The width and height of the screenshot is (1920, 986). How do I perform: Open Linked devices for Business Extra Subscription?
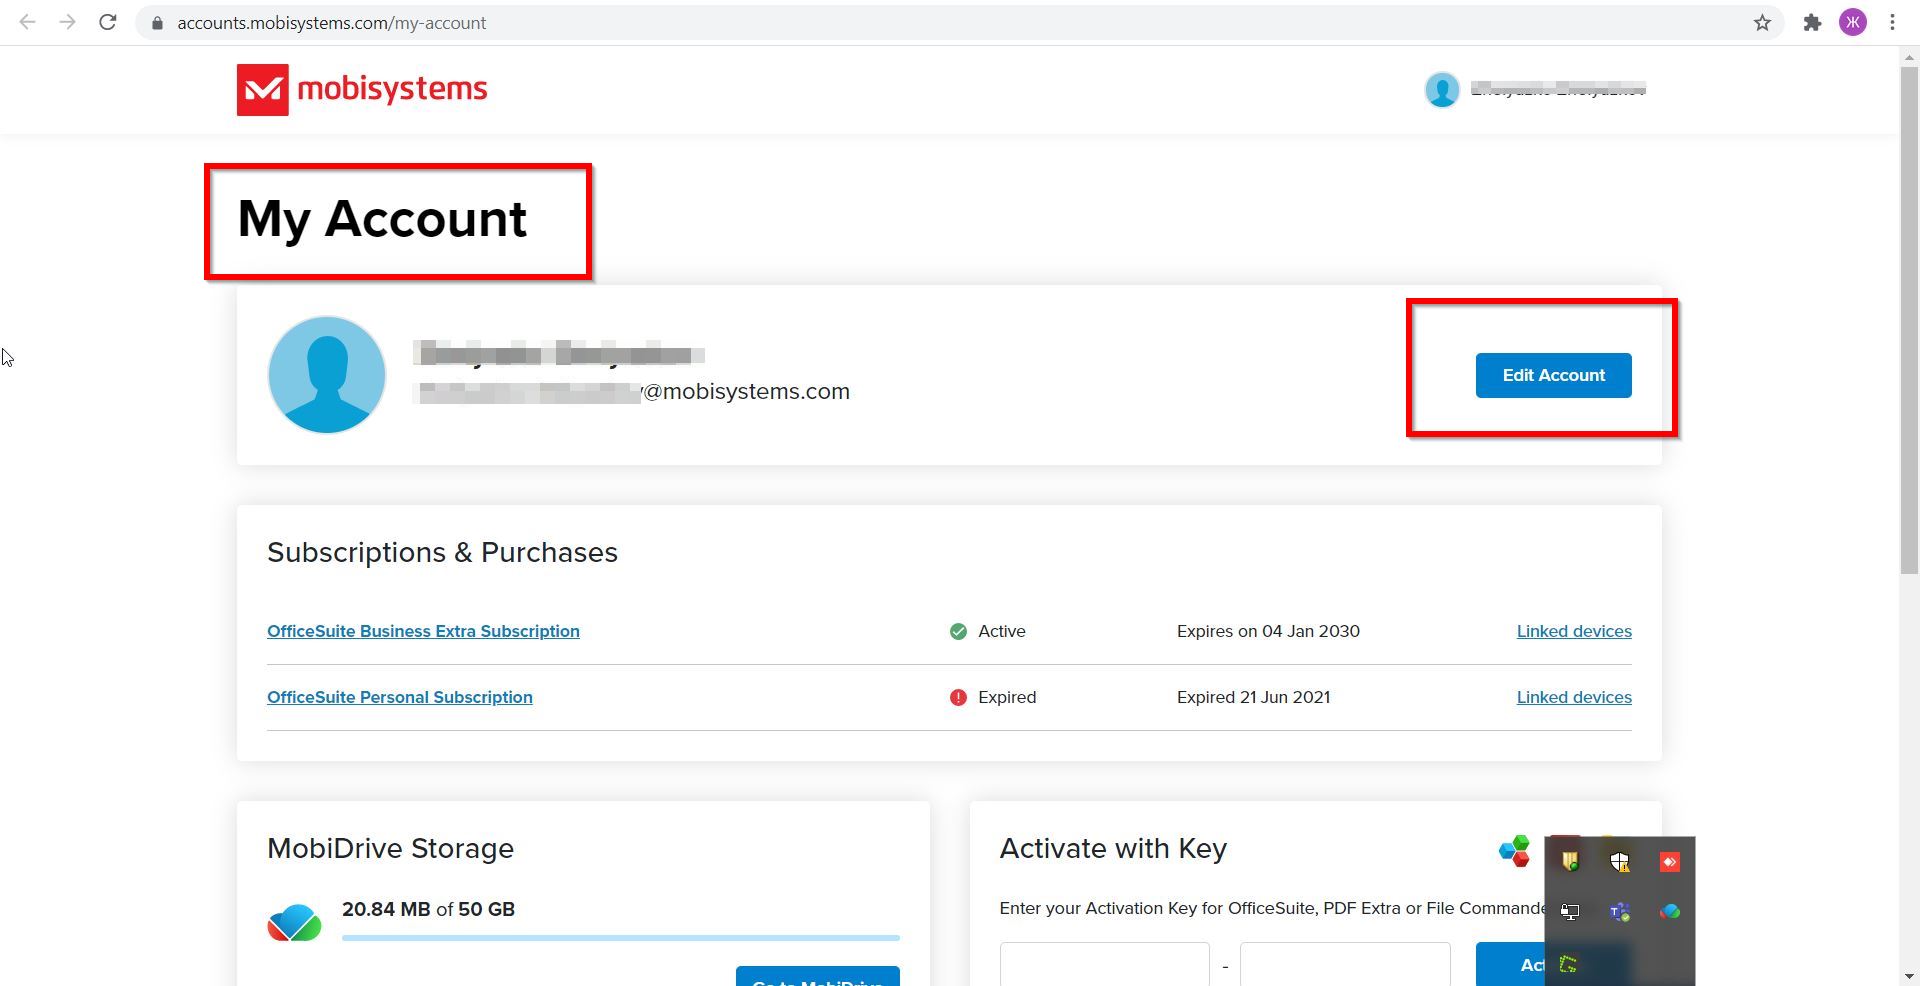(x=1574, y=631)
